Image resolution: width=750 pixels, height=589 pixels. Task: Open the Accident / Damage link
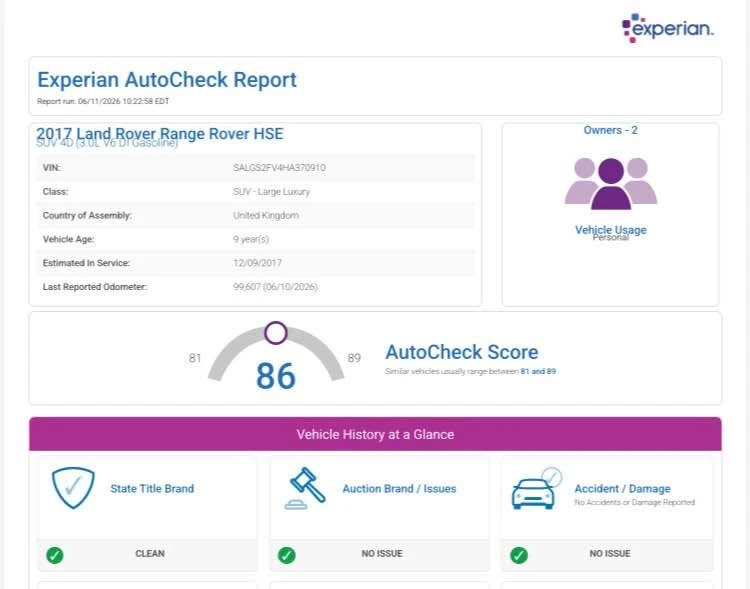click(622, 489)
